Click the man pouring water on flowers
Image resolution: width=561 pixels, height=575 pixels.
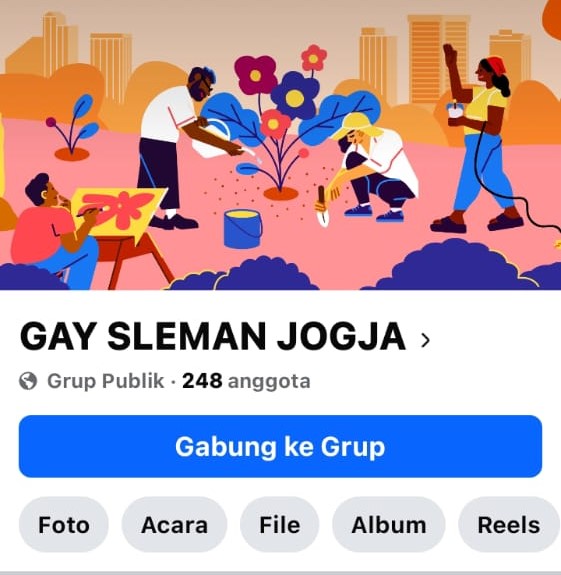(180, 147)
